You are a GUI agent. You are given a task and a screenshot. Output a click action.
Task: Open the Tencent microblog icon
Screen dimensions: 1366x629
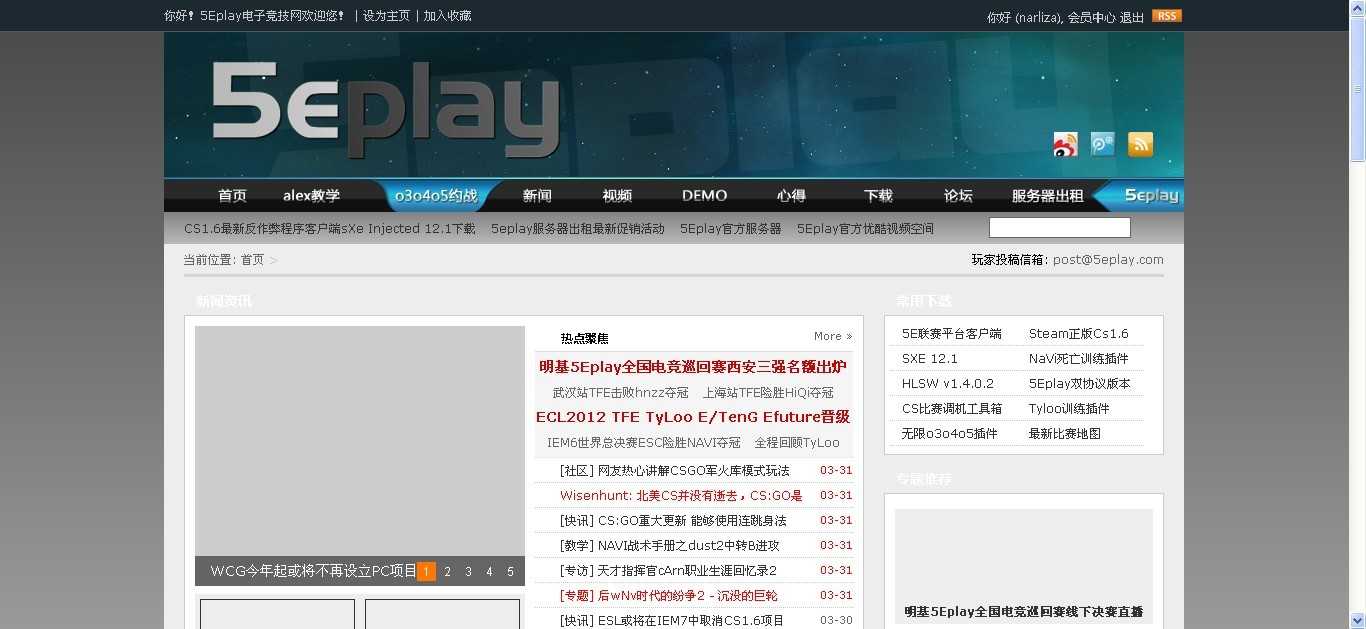[1102, 145]
